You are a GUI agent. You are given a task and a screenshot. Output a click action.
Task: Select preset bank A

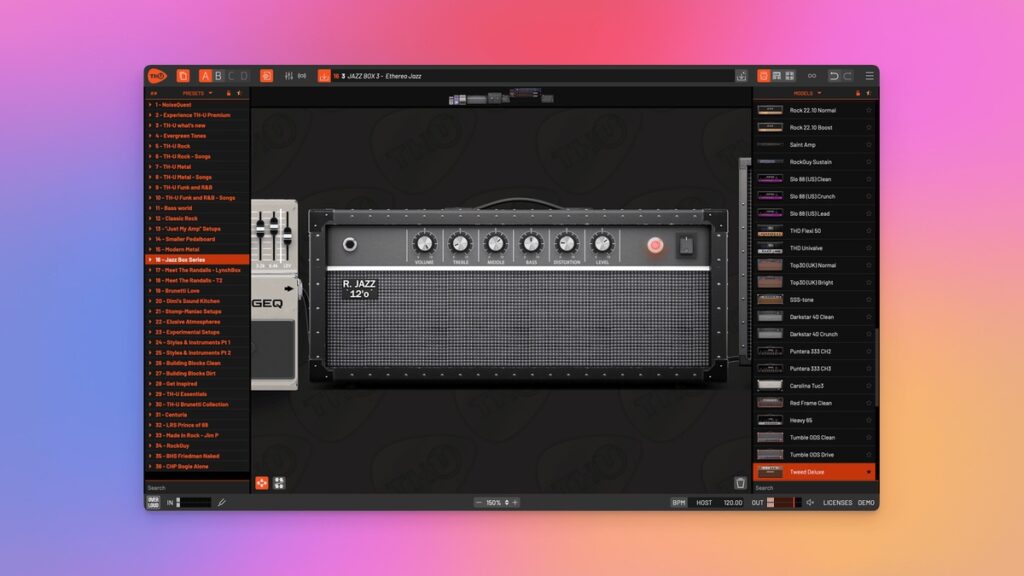205,75
